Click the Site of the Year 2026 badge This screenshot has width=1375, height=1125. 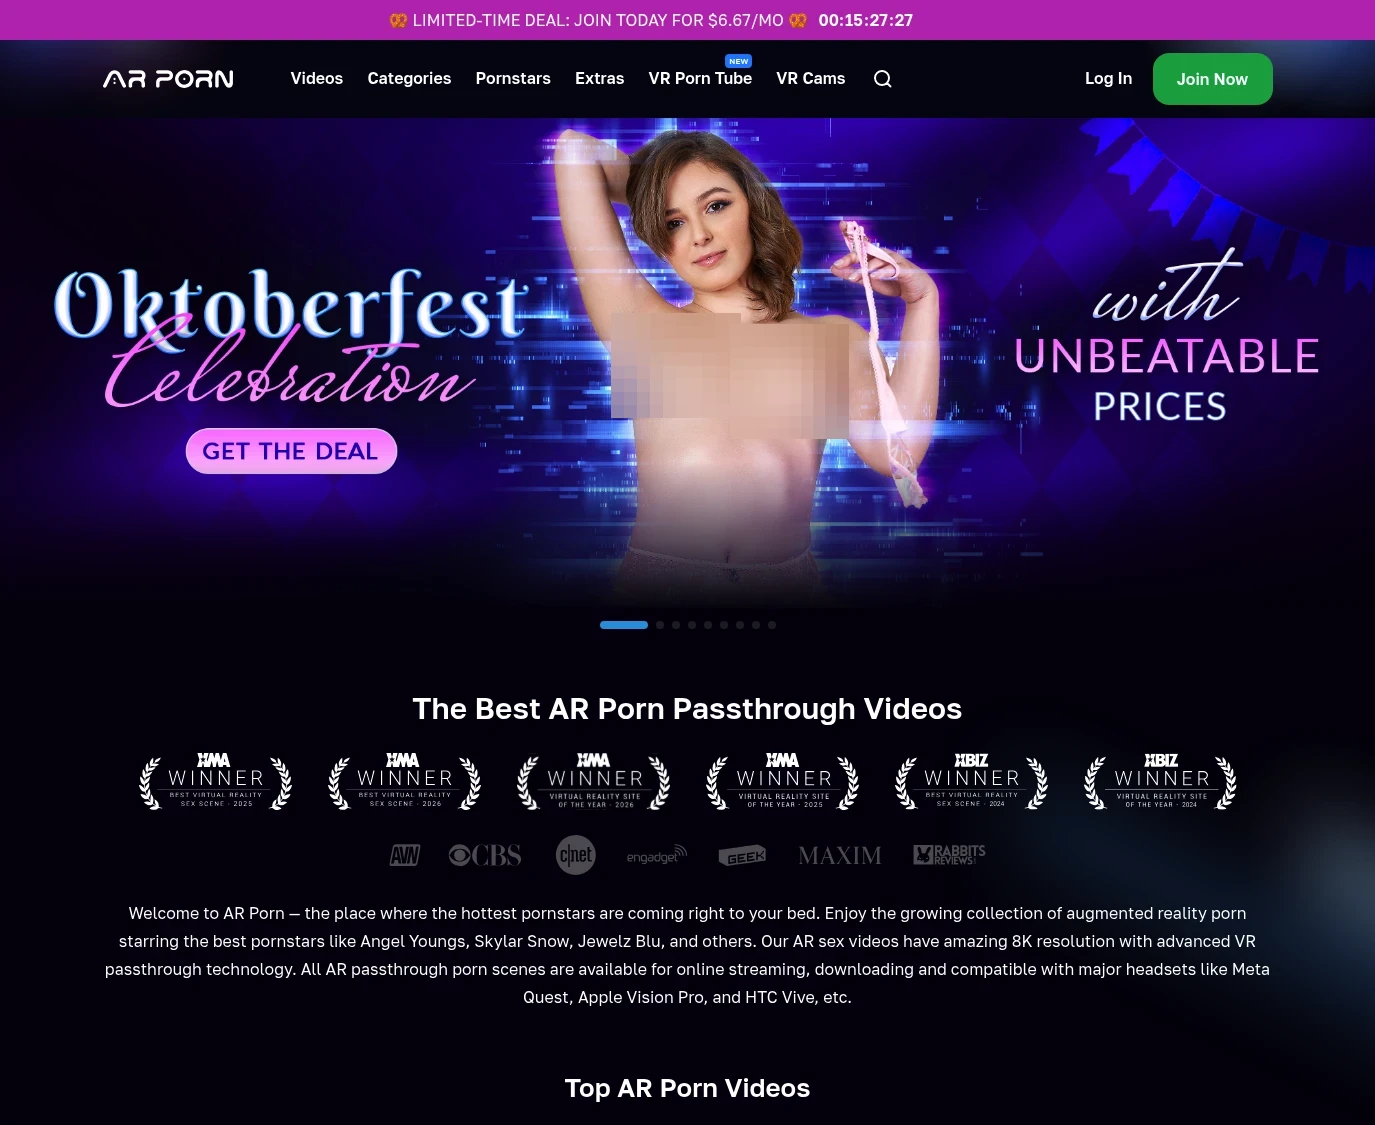[x=594, y=781]
